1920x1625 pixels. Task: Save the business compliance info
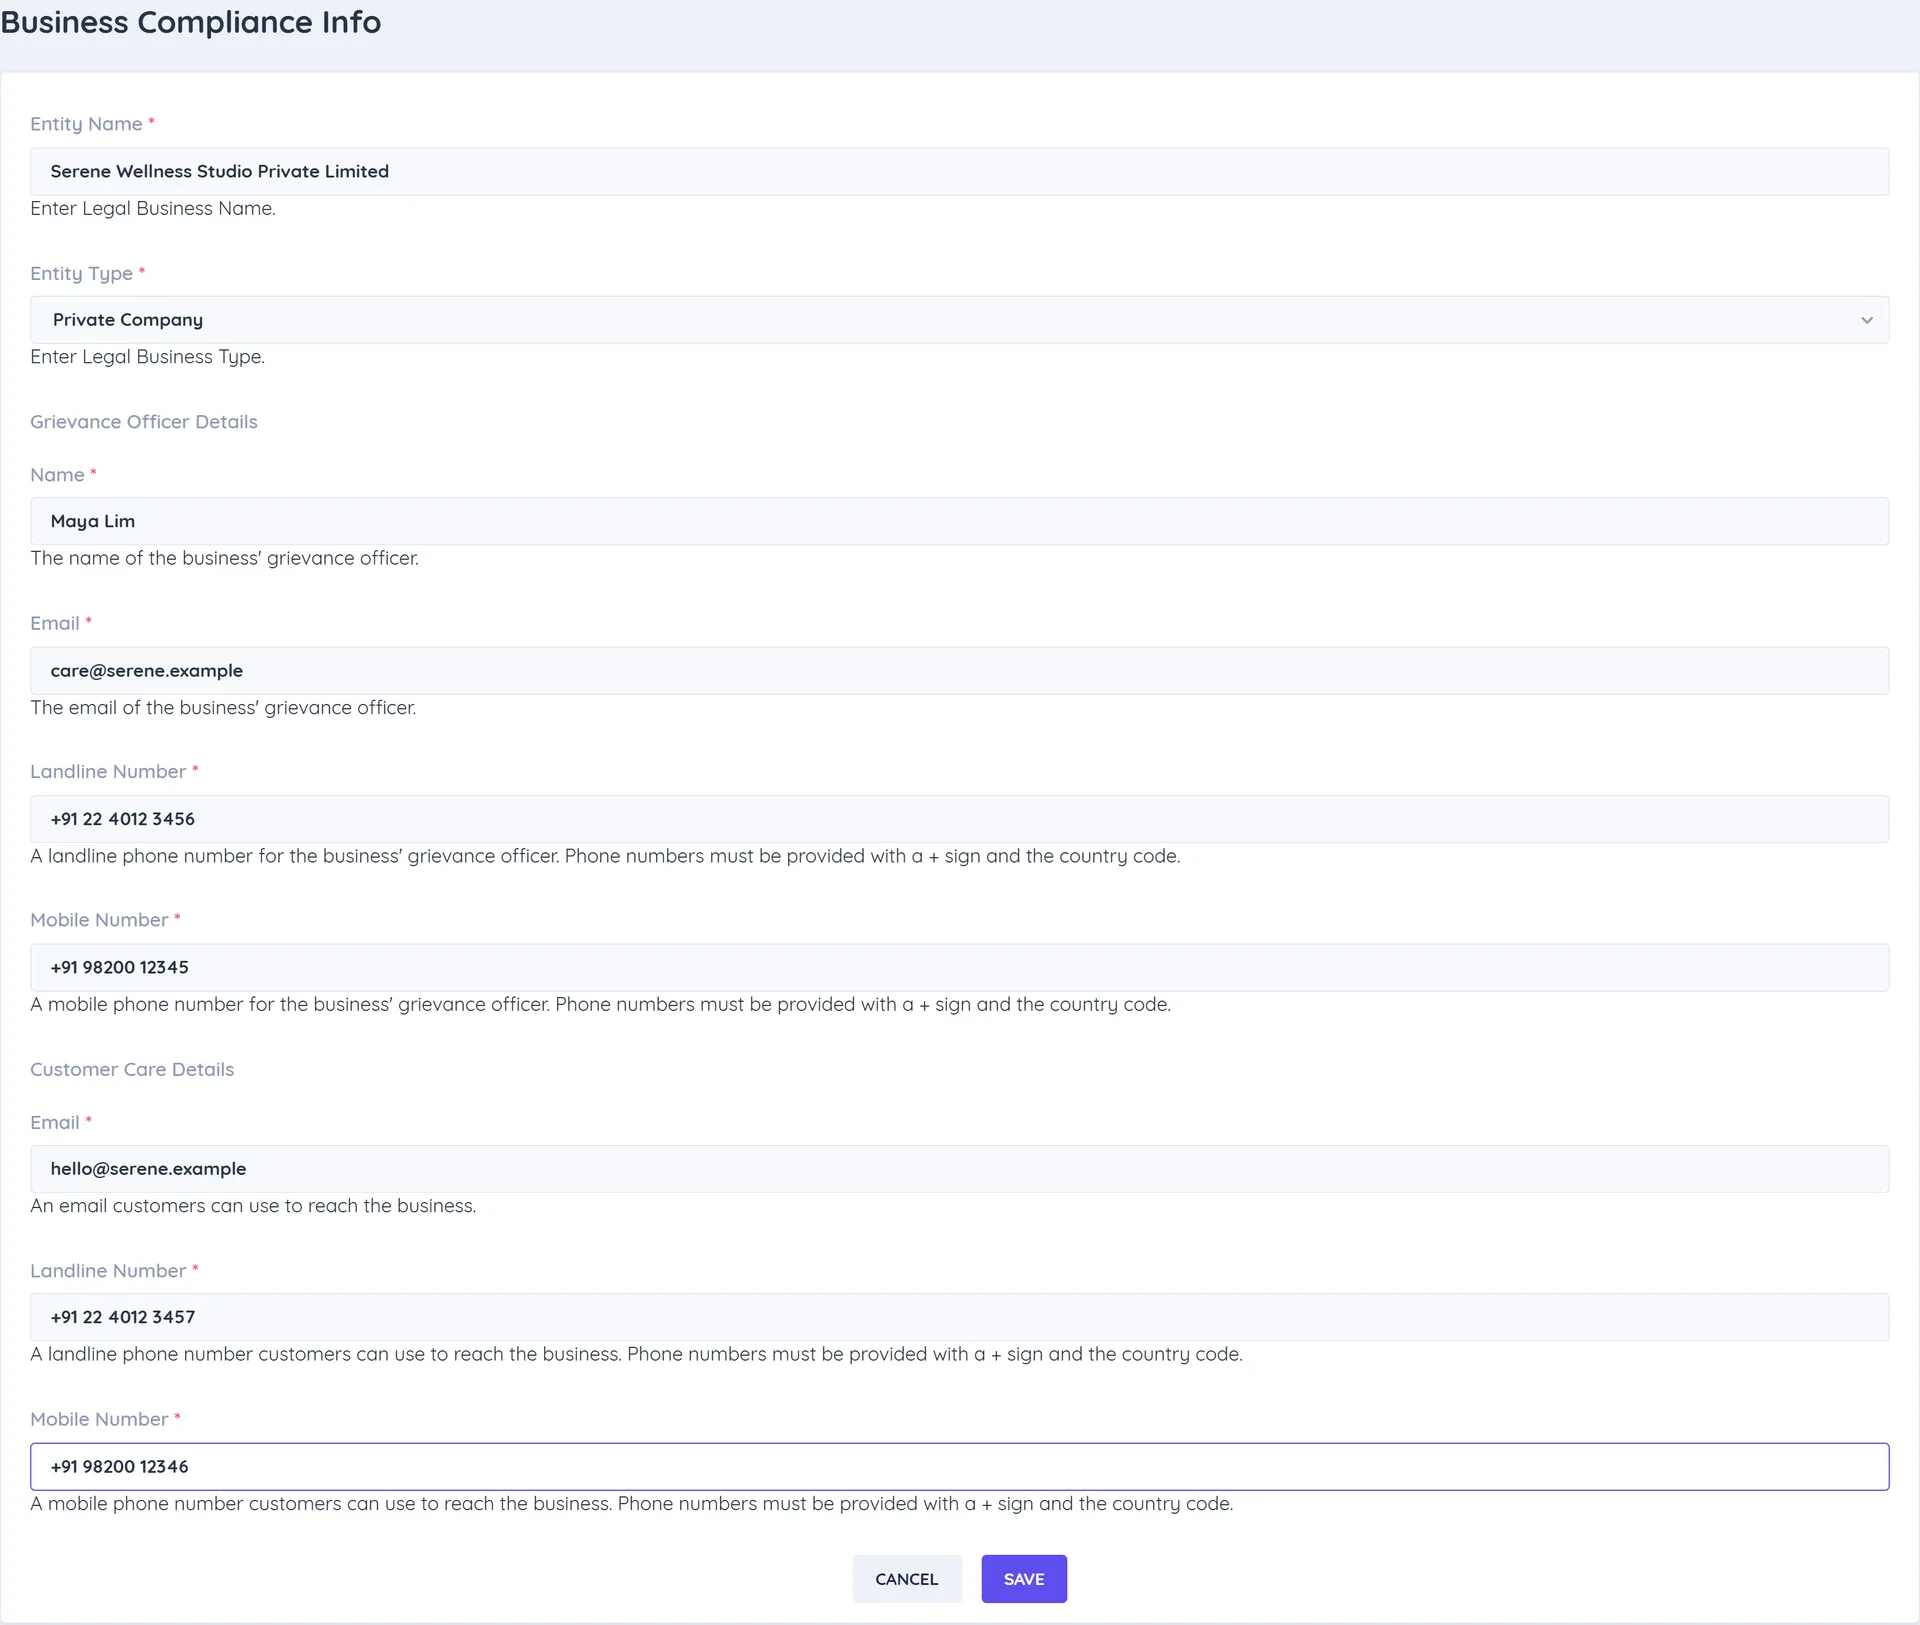coord(1024,1579)
